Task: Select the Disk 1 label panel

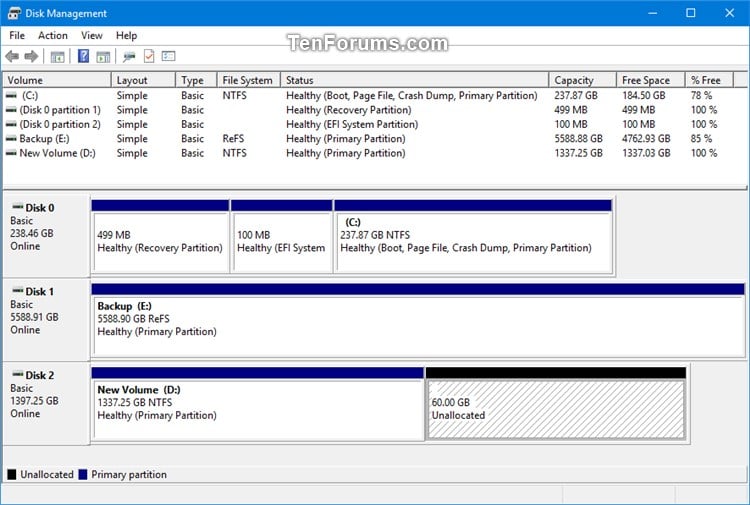Action: point(46,319)
